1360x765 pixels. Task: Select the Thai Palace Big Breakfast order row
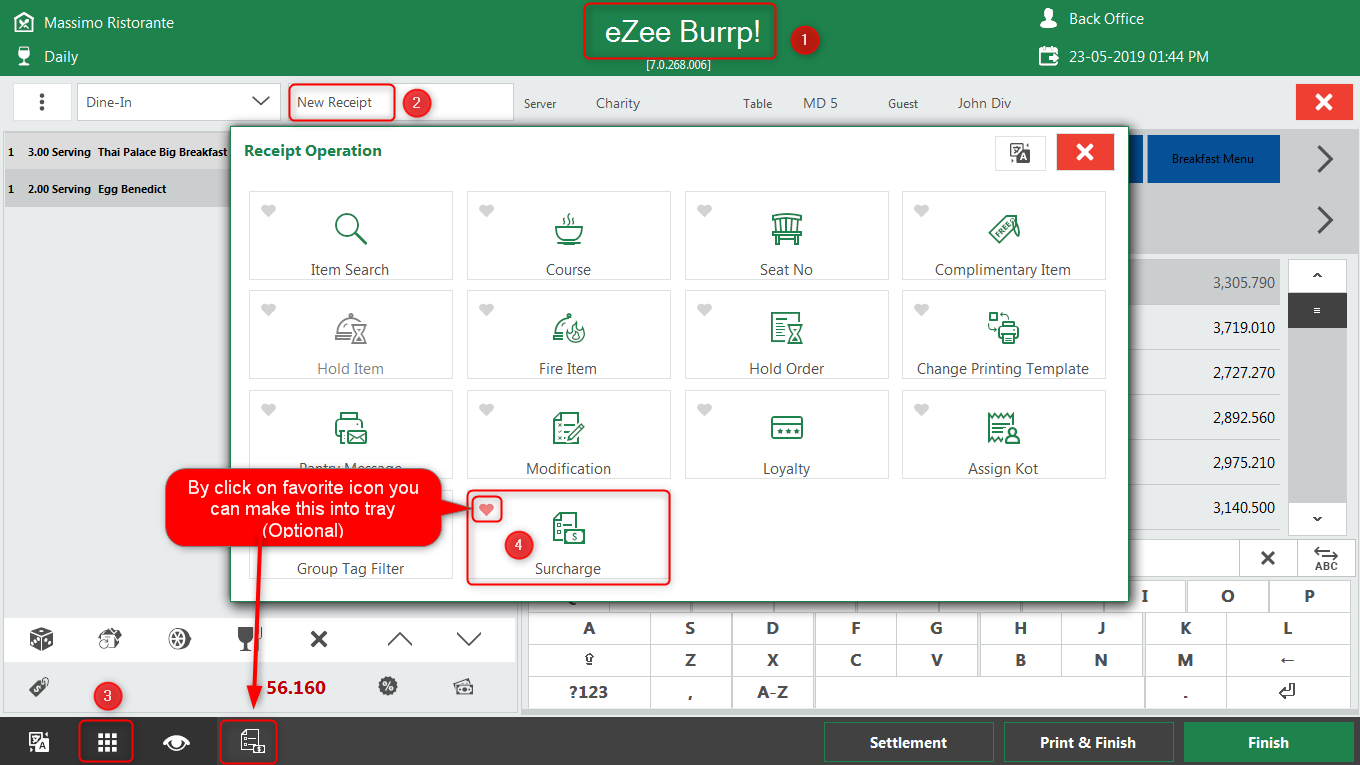coord(117,152)
